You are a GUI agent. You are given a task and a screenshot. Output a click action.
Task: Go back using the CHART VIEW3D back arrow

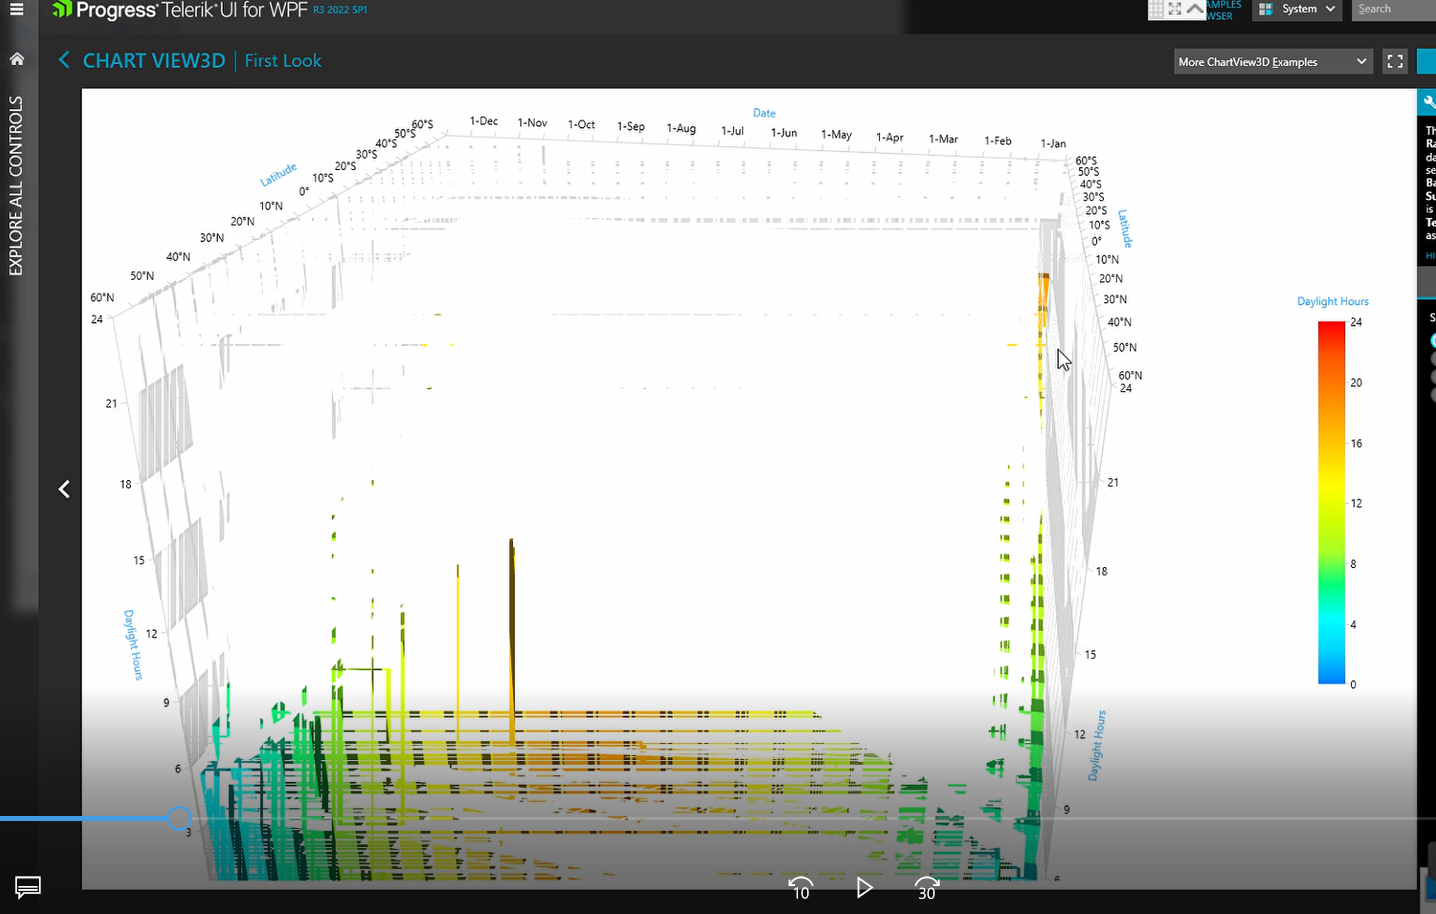[63, 60]
